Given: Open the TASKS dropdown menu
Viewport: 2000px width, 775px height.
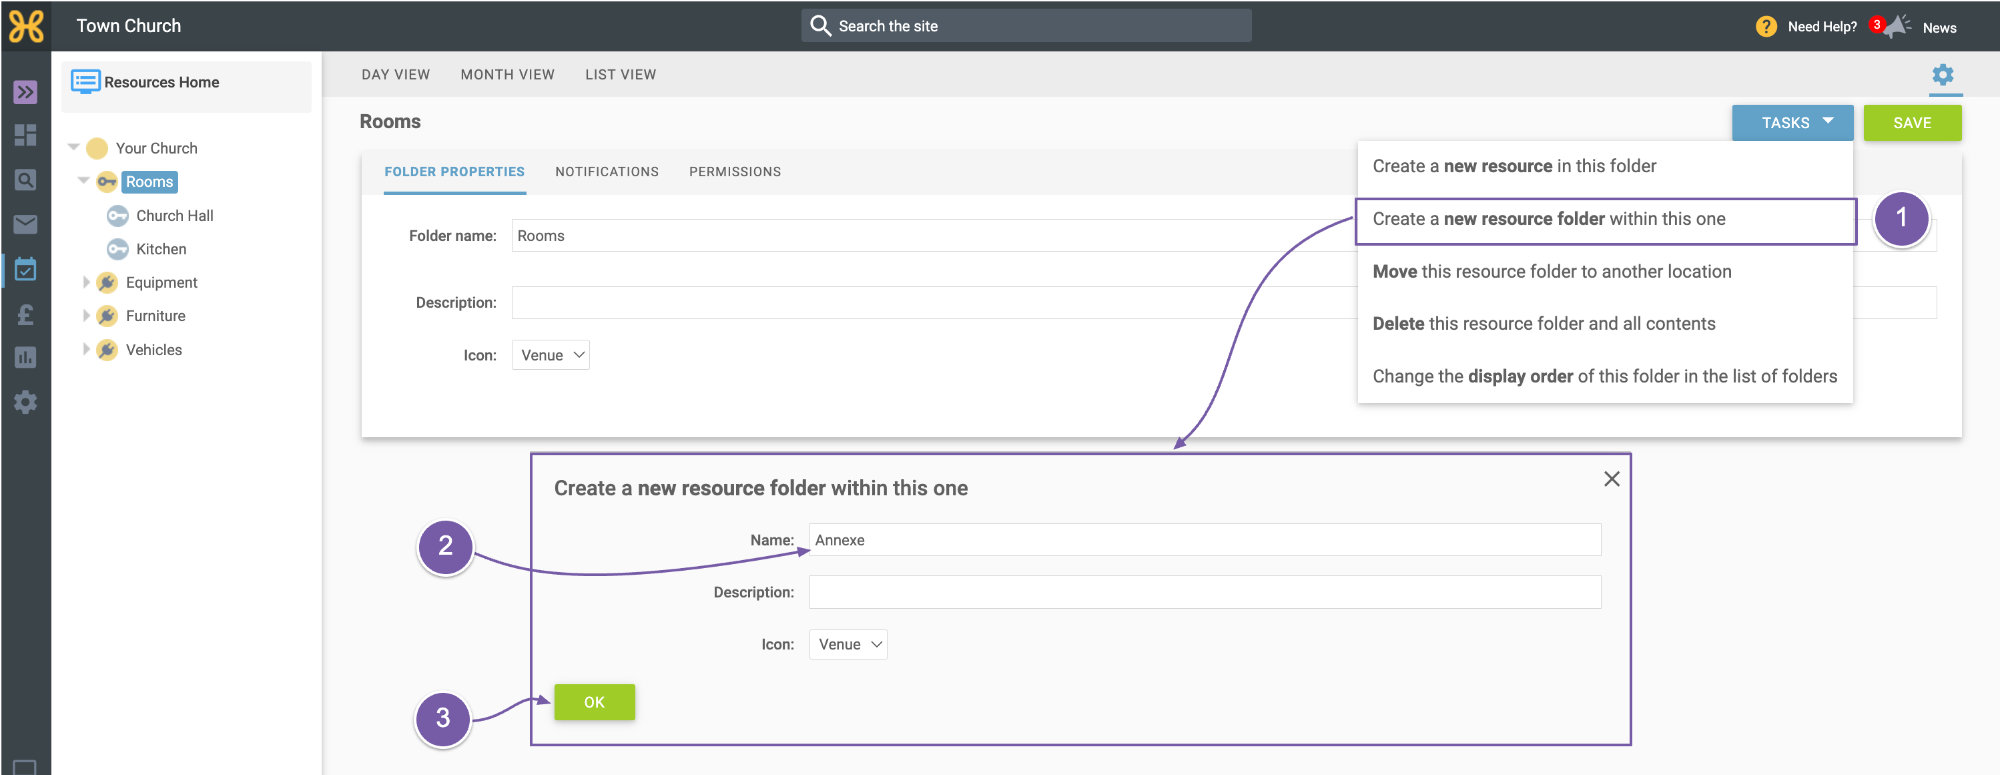Looking at the screenshot, I should (x=1792, y=122).
